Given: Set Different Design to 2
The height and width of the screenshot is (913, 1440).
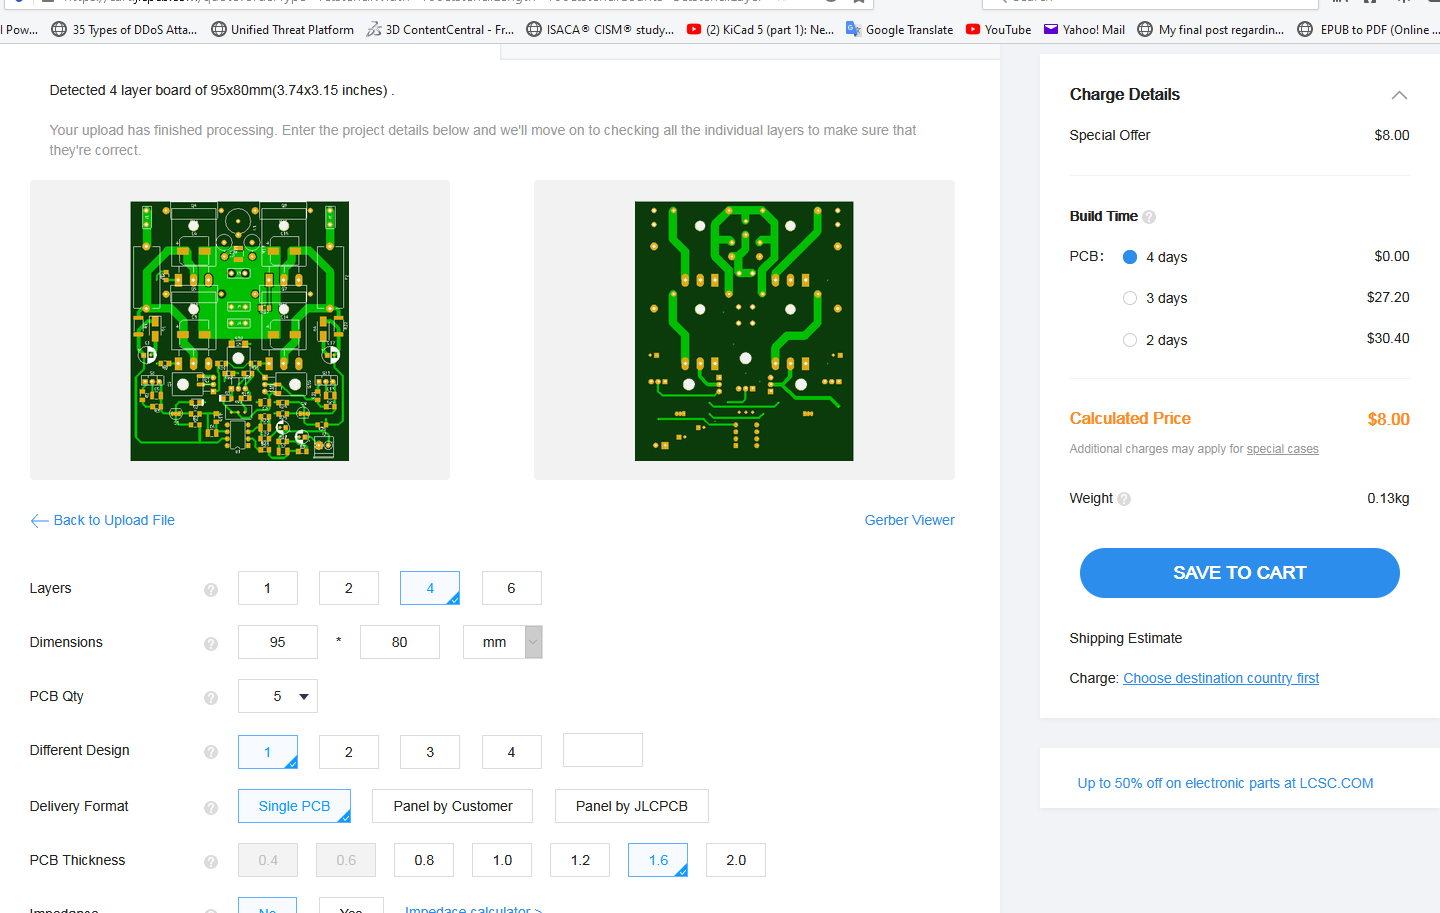Looking at the screenshot, I should tap(349, 752).
